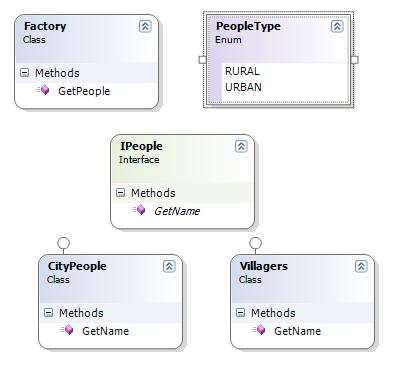Collapse the Factory class box with chevron
Image resolution: width=399 pixels, height=388 pixels.
[145, 26]
